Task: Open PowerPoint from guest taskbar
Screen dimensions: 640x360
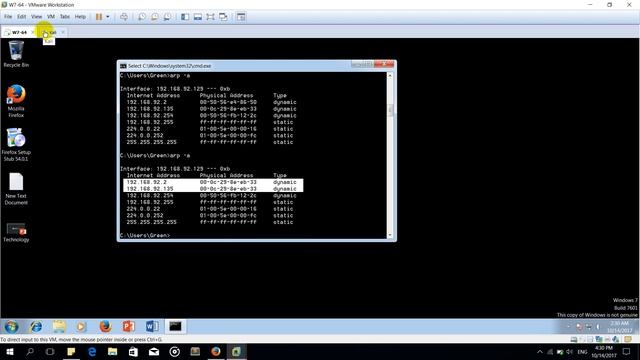Action: click(129, 327)
